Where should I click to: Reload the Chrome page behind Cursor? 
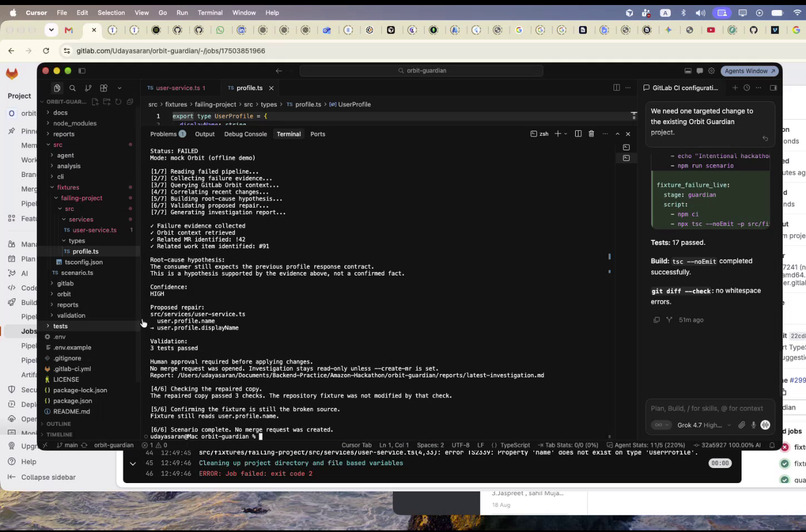(46, 51)
